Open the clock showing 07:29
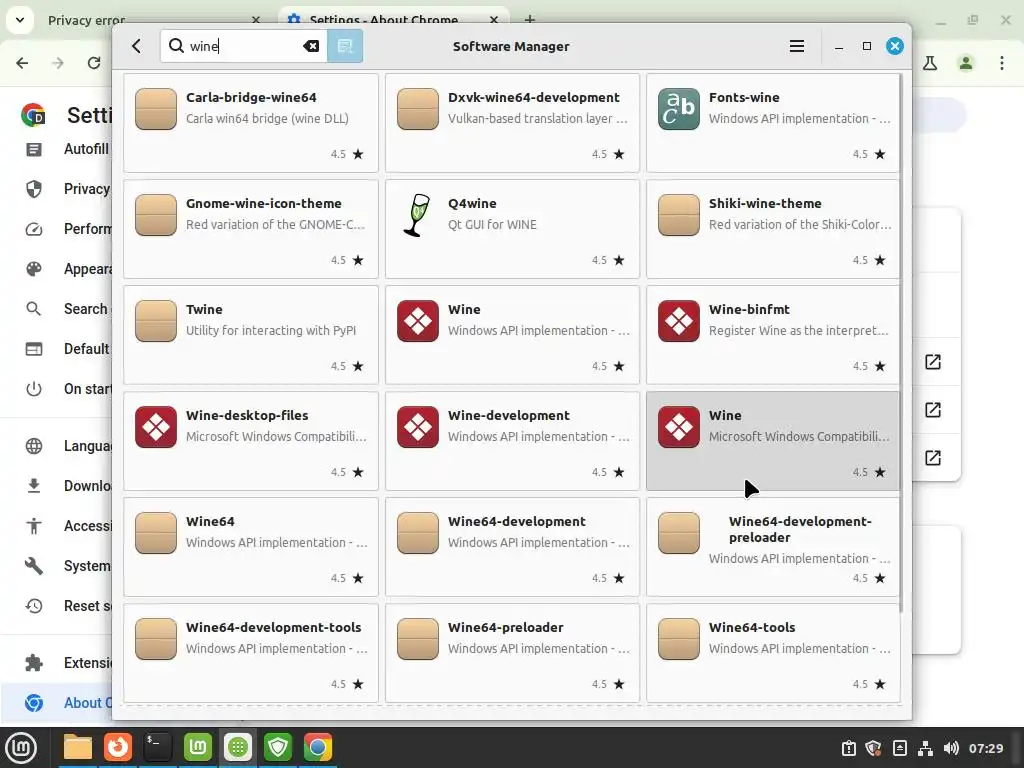Viewport: 1024px width, 768px height. point(985,748)
